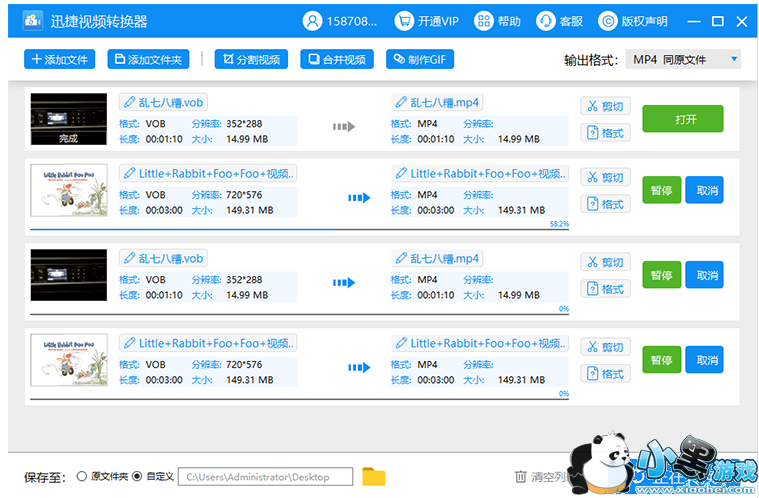759x498 pixels.
Task: Open the yellow output folder icon
Action: pyautogui.click(x=373, y=476)
